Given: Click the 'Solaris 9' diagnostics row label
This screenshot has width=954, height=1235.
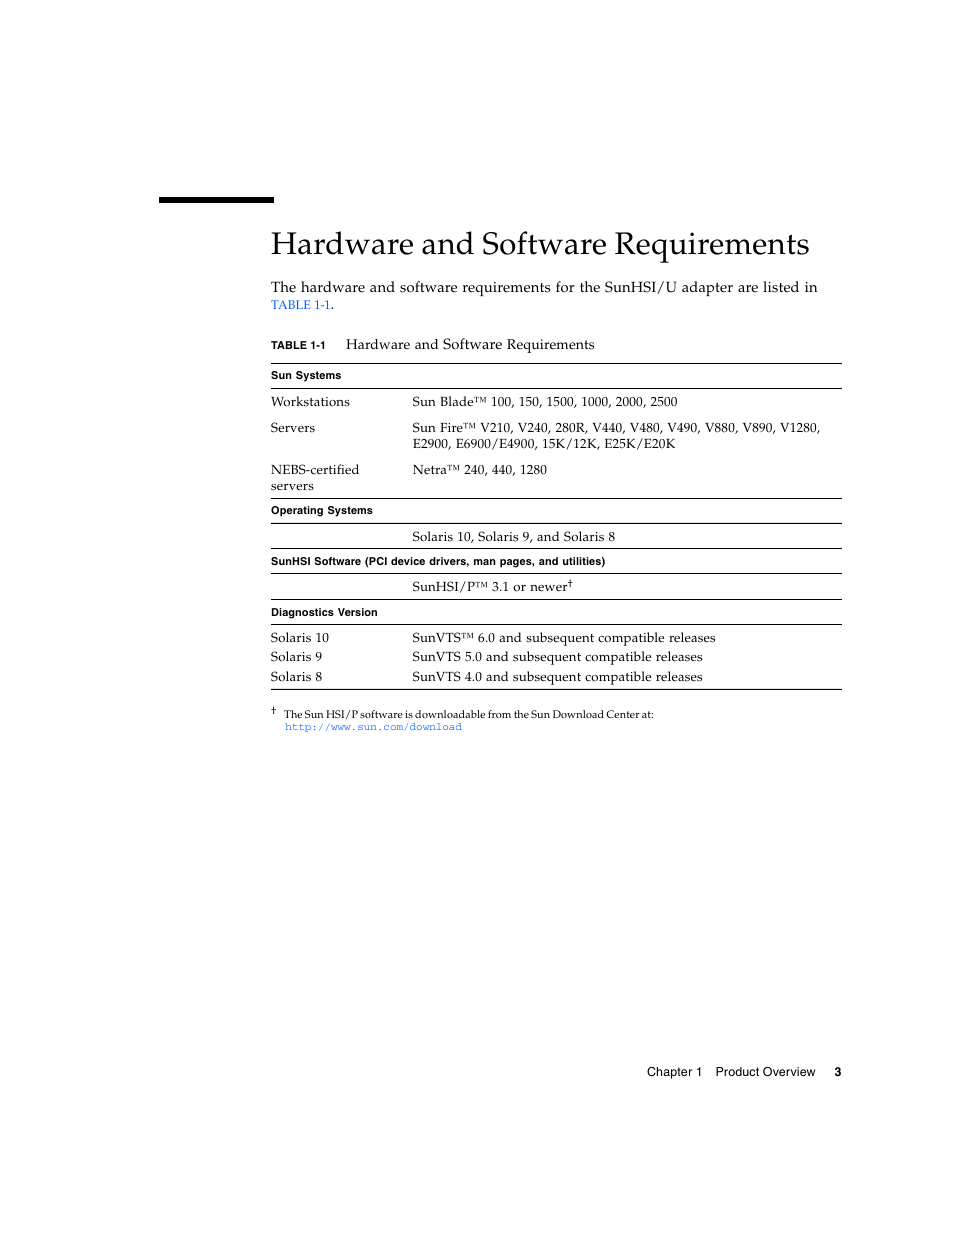Looking at the screenshot, I should click(296, 657).
